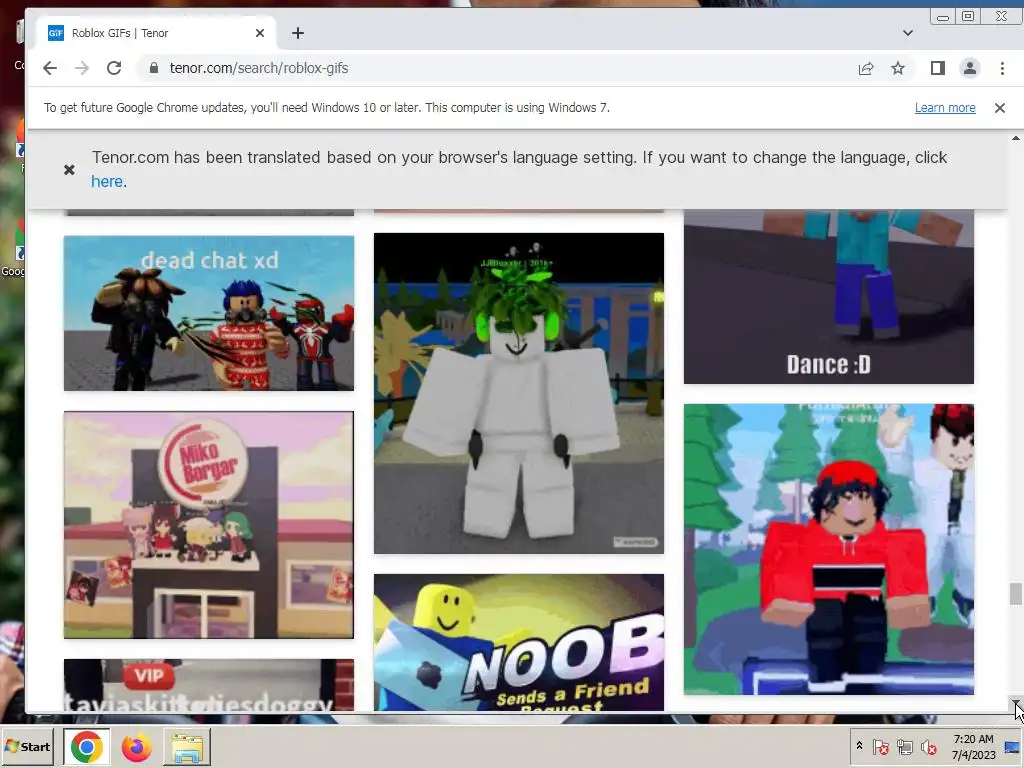Click the Show desktop tray icon
The height and width of the screenshot is (768, 1024).
pos(1013,746)
